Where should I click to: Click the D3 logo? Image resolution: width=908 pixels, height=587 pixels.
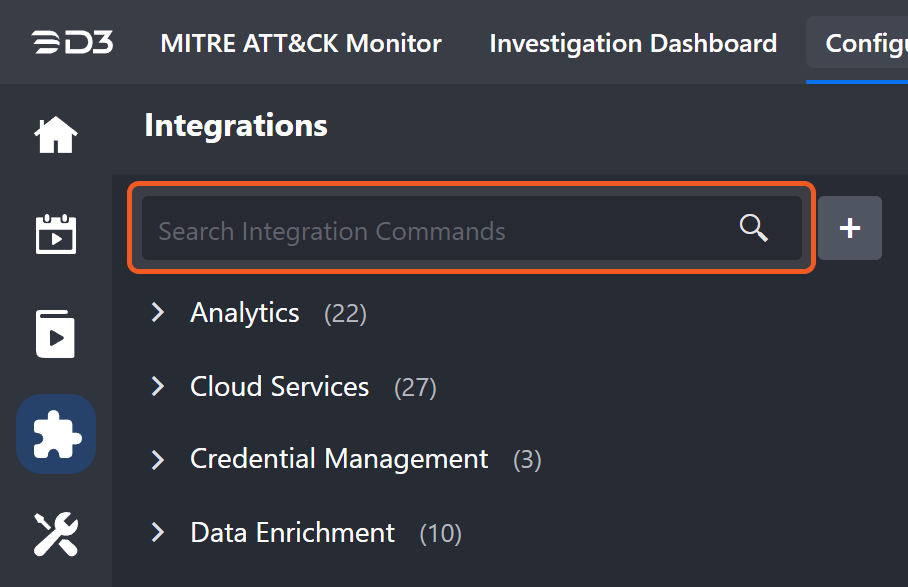click(72, 43)
